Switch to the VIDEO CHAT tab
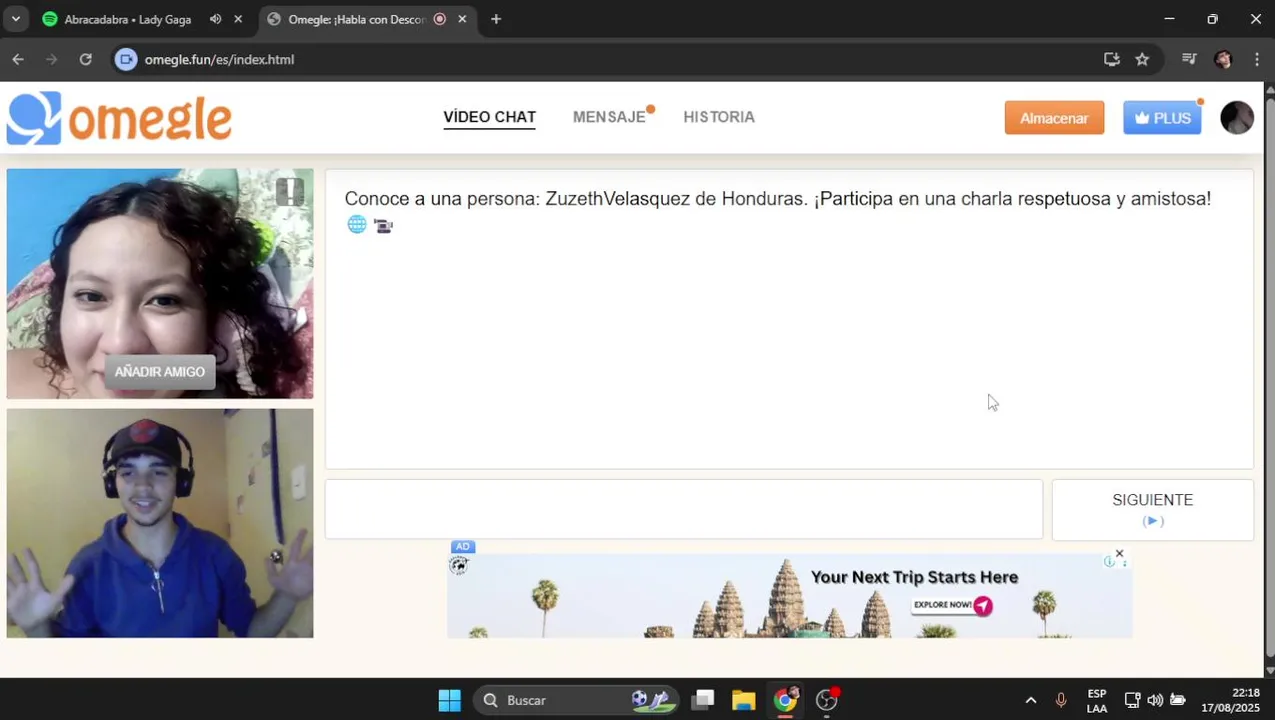This screenshot has height=720, width=1275. (490, 117)
